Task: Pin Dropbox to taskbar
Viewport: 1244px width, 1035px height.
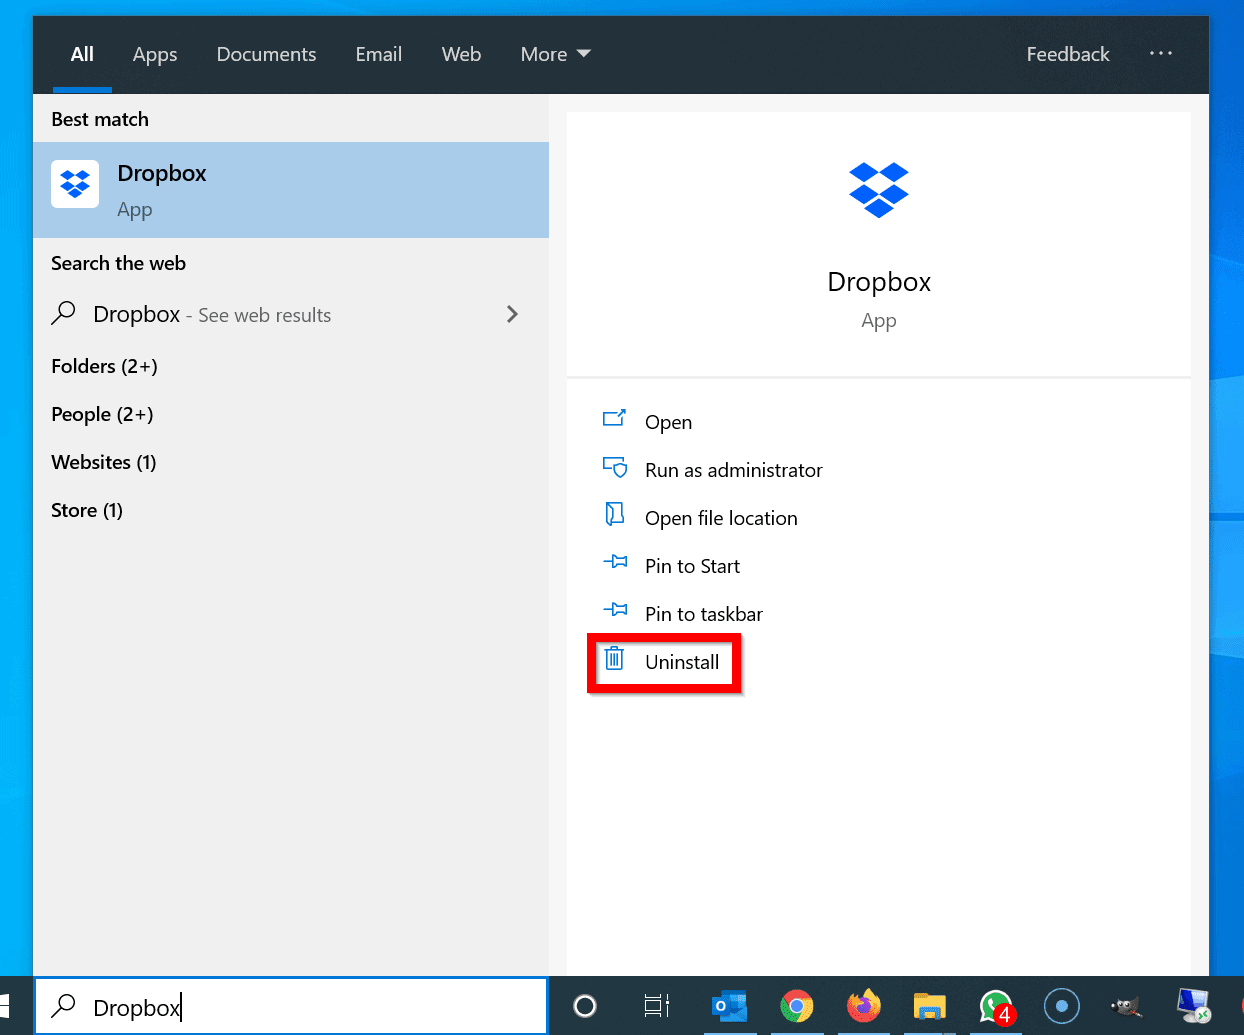Action: [x=704, y=613]
